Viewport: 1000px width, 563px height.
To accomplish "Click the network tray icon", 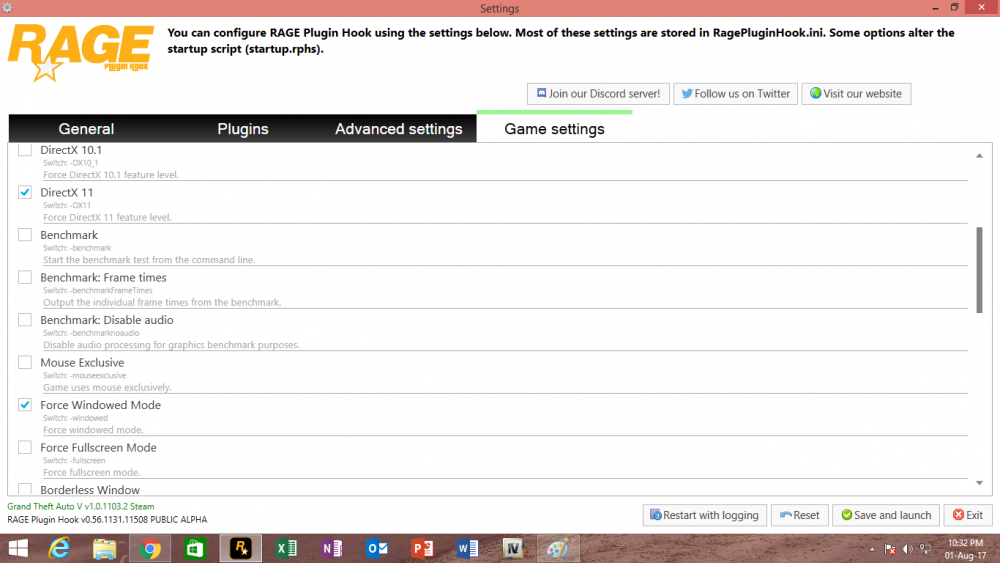I will point(925,549).
